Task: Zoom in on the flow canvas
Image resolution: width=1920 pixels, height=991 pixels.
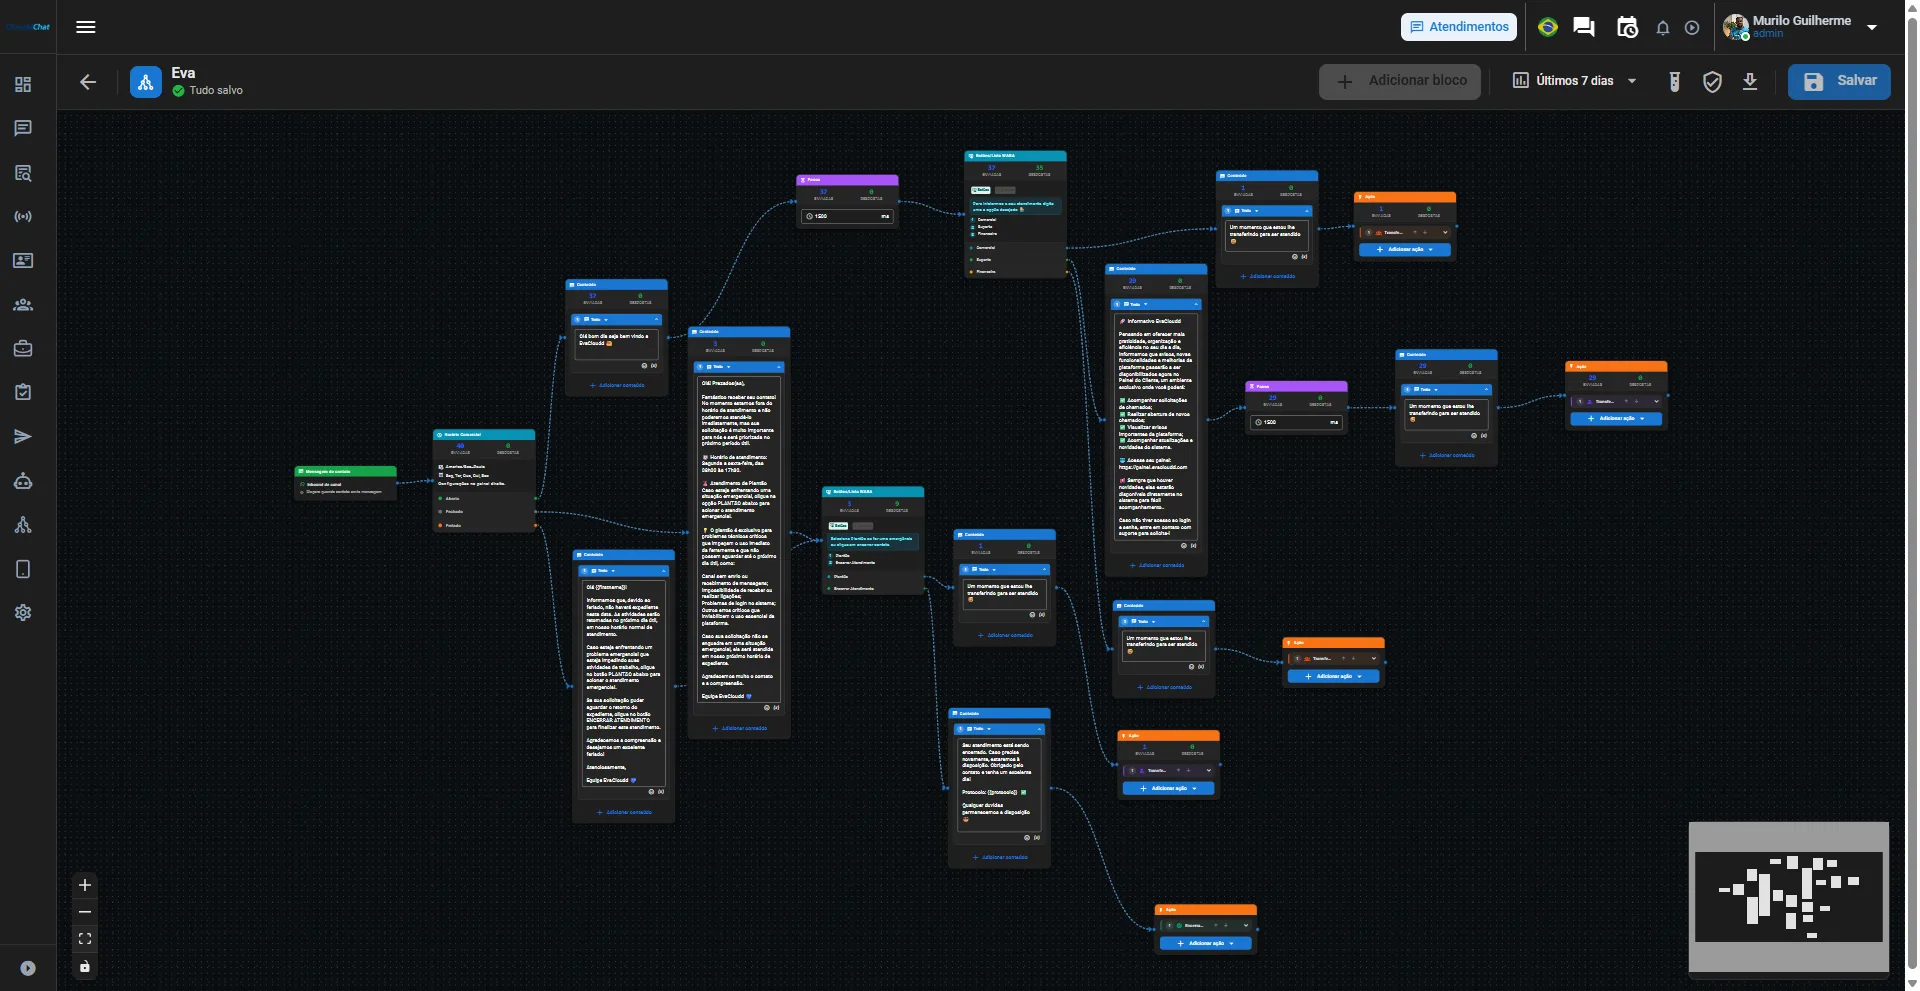Action: tap(85, 885)
